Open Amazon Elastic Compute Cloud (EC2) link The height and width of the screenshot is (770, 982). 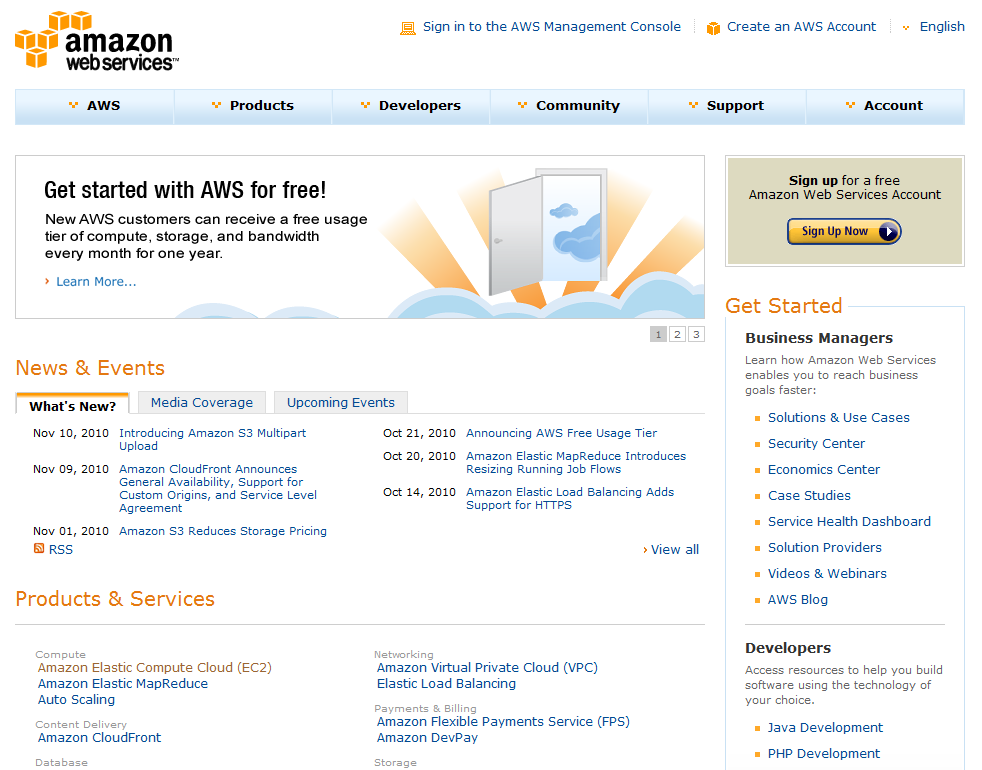click(x=155, y=668)
